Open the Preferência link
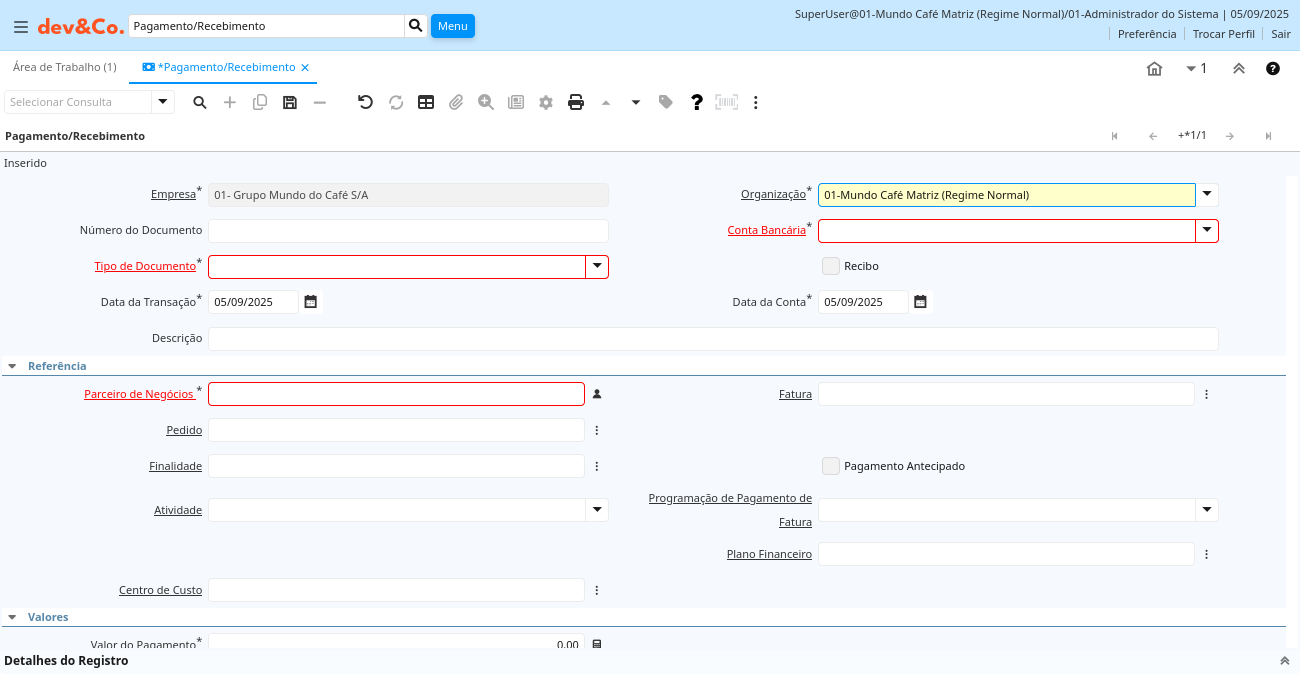The height and width of the screenshot is (674, 1300). click(1146, 34)
